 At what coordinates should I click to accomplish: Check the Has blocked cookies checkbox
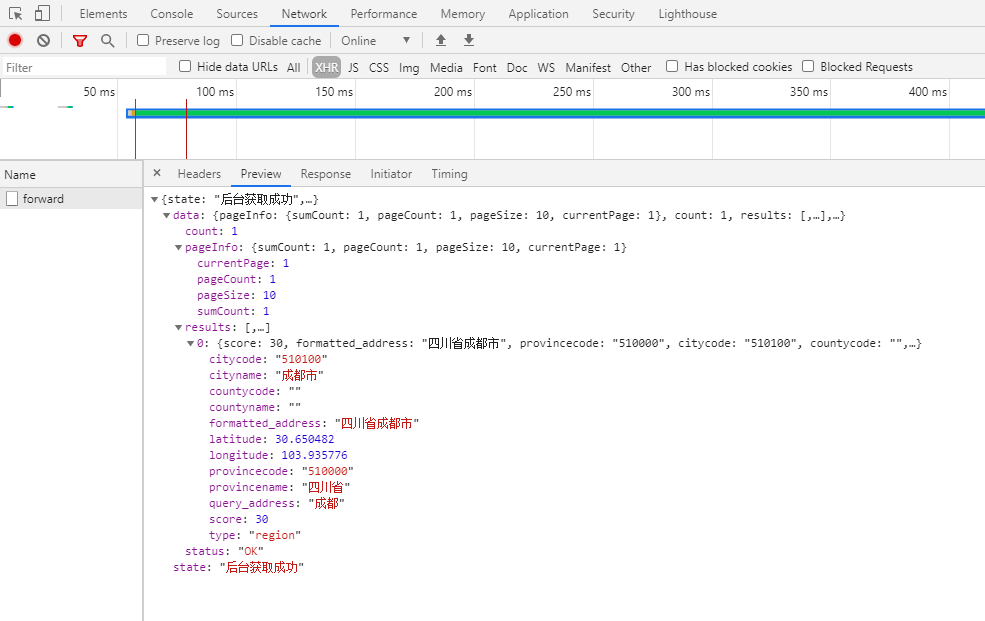pos(672,66)
